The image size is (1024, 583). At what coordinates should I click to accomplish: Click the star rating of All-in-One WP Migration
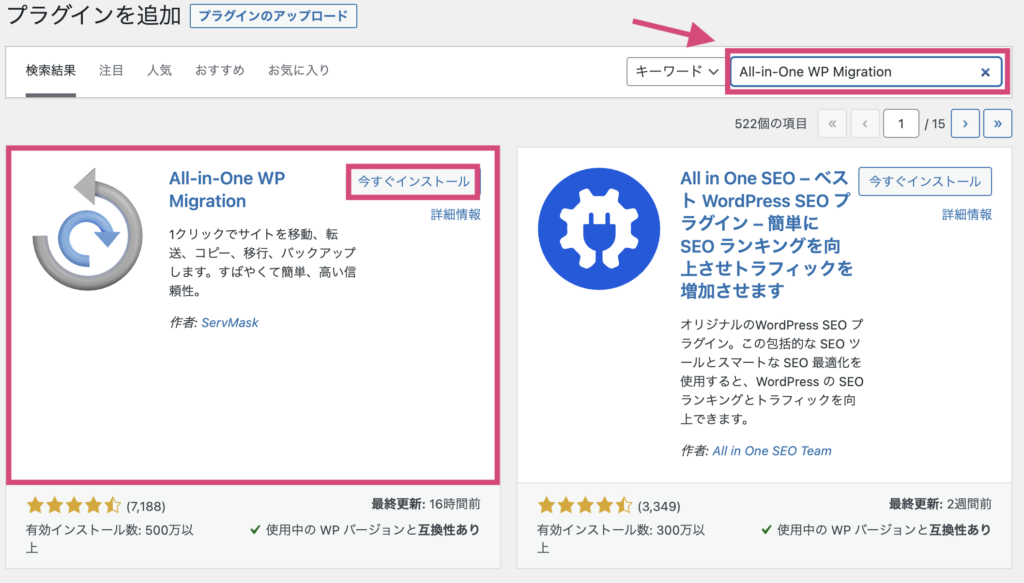(x=73, y=505)
